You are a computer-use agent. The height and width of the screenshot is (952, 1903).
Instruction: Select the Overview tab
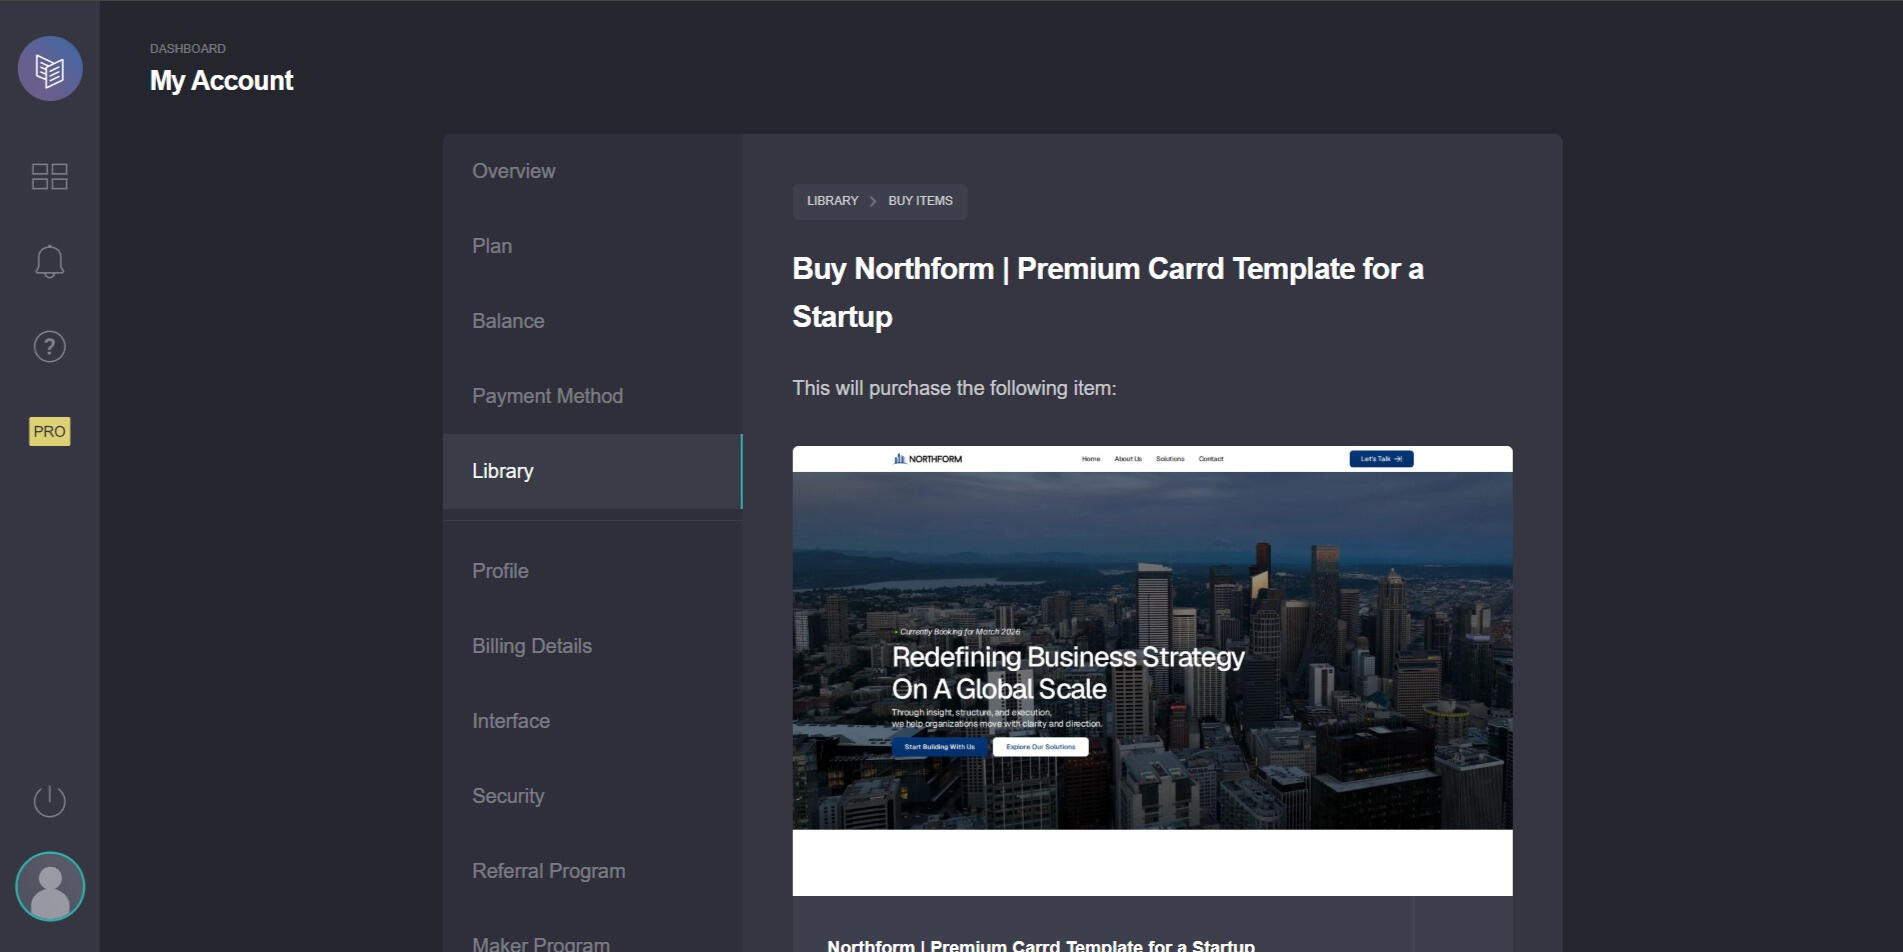(593, 171)
